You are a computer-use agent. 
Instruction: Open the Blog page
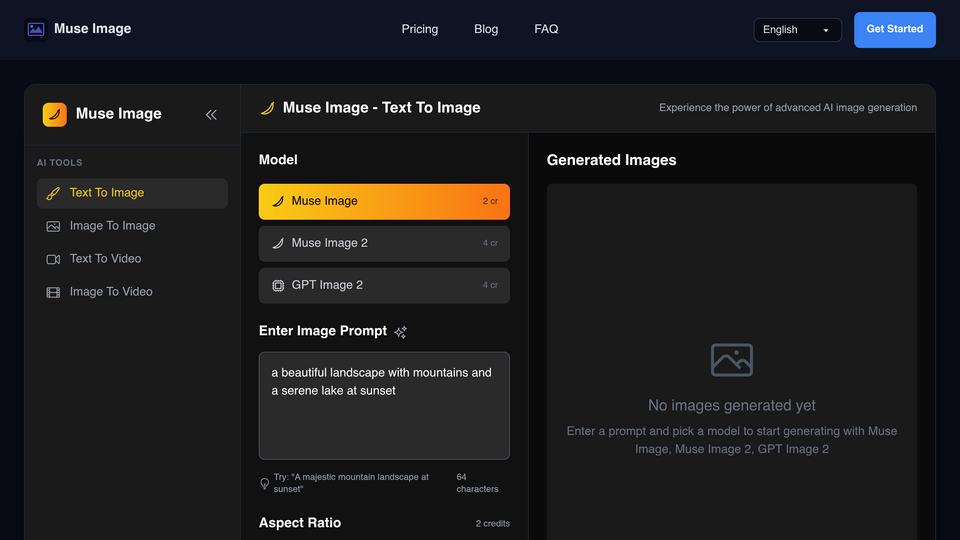coord(486,29)
